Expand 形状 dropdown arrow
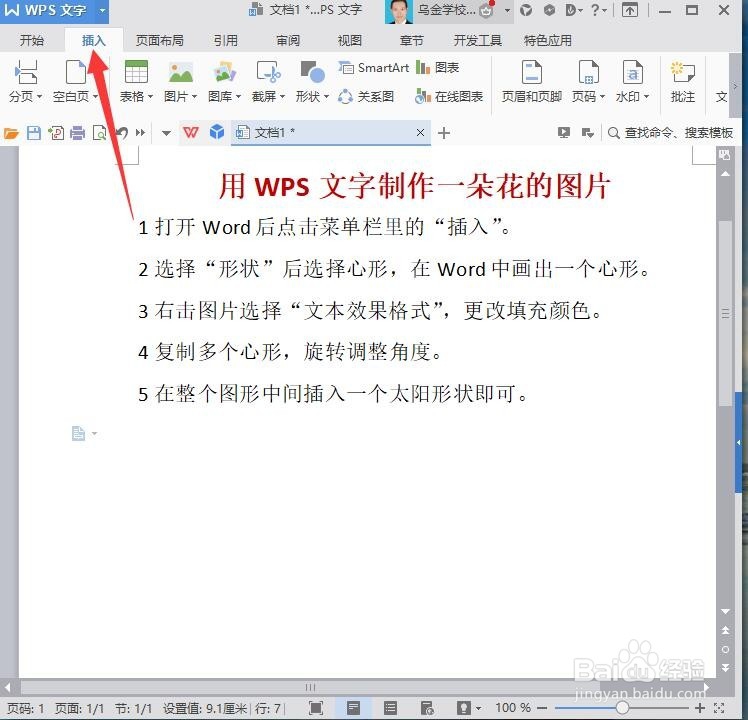748x720 pixels. [326, 97]
